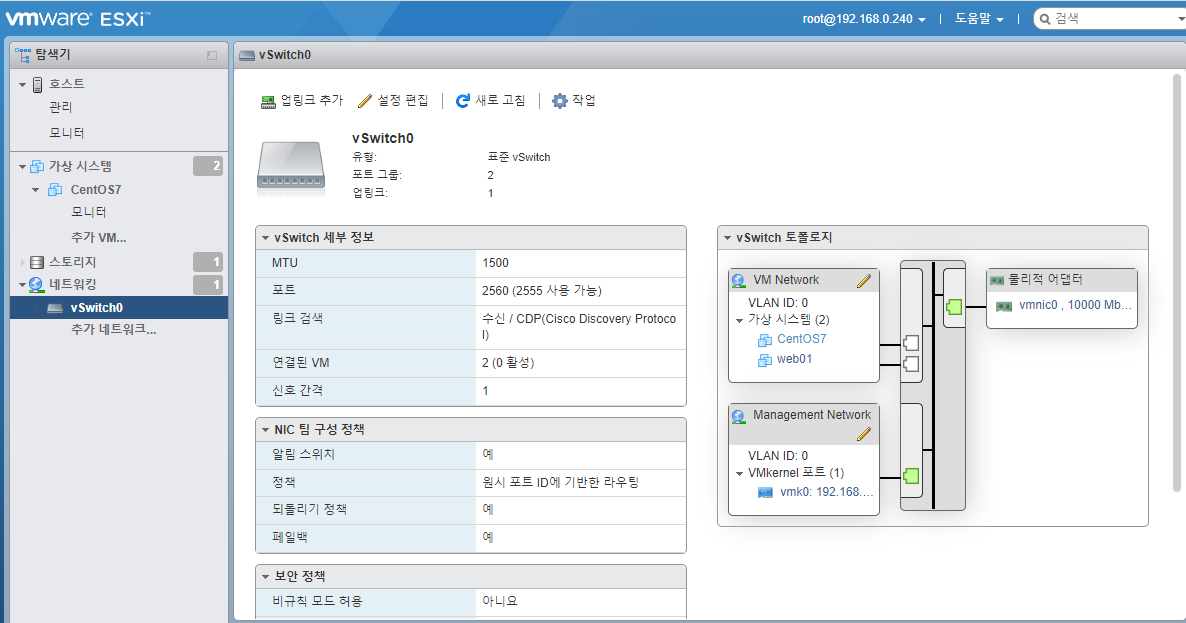Screen dimensions: 1186x623
Task: Collapse the 네트워킹 tree arrow
Action: pos(22,285)
